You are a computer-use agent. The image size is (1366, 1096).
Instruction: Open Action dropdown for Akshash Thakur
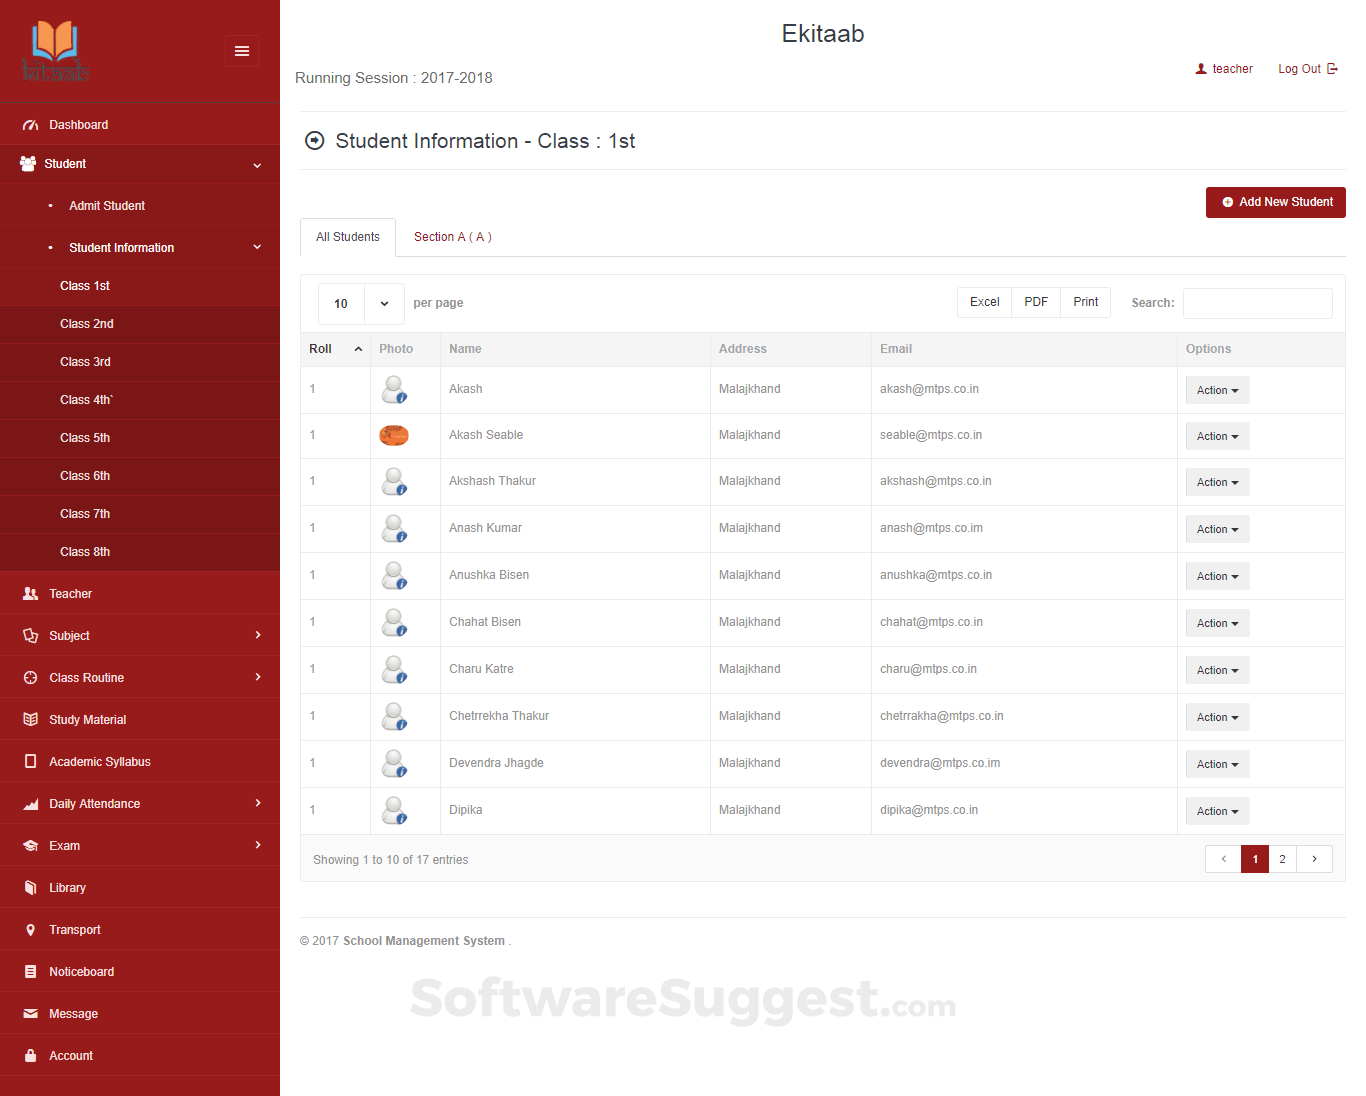1217,482
